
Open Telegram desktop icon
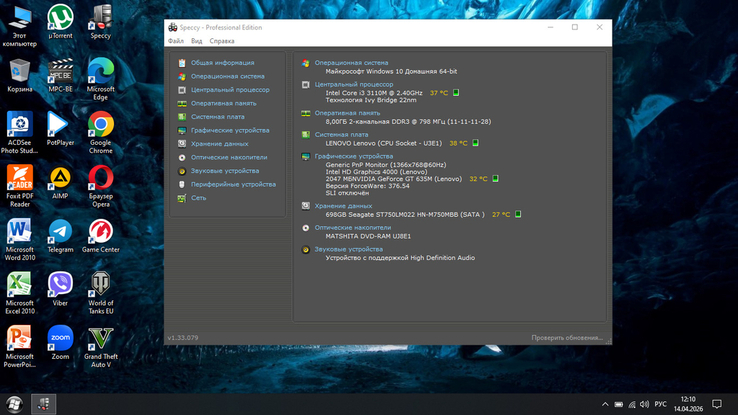60,236
